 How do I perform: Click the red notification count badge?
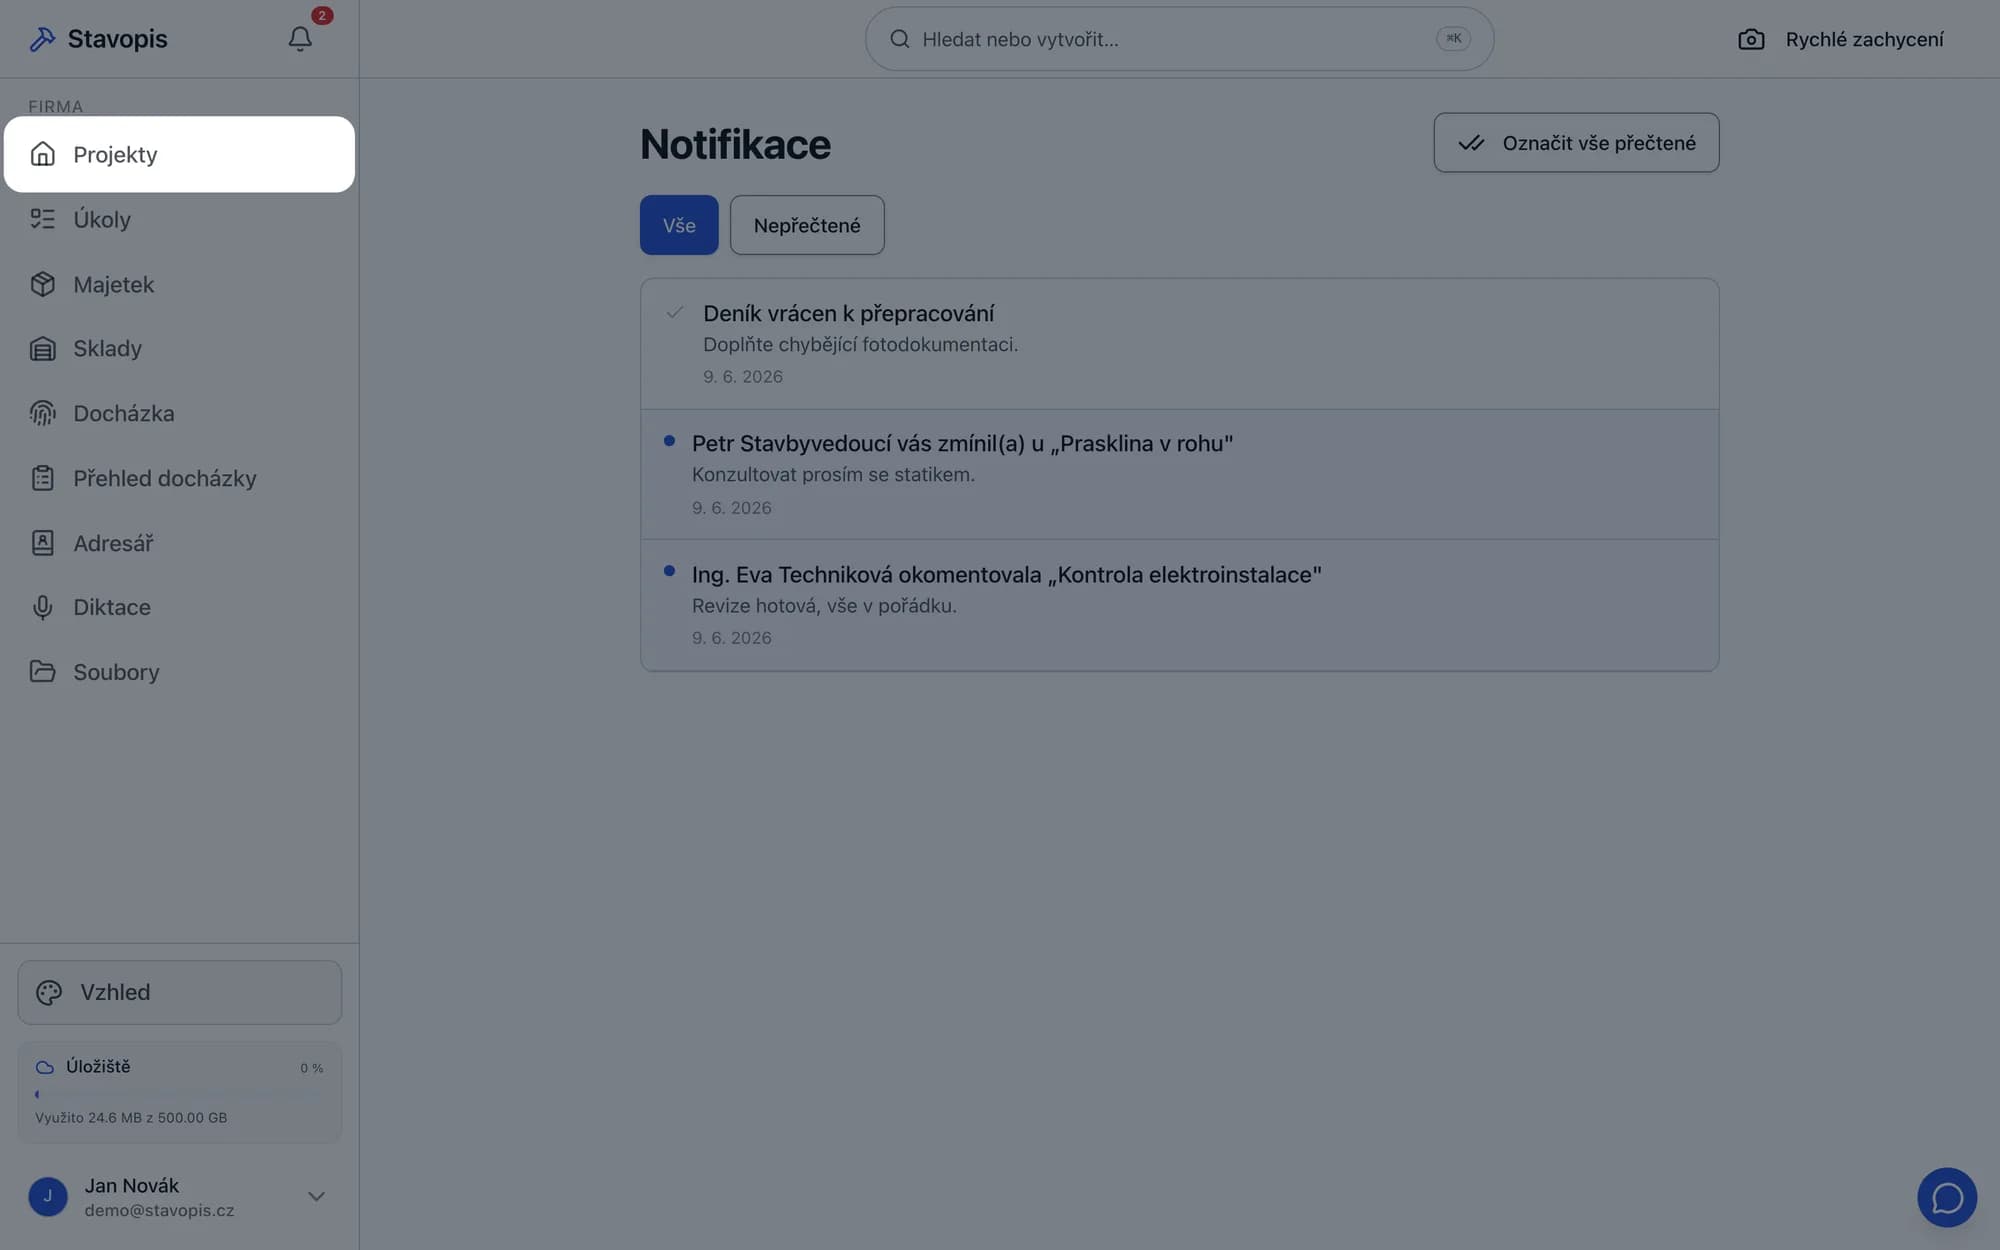tap(321, 15)
